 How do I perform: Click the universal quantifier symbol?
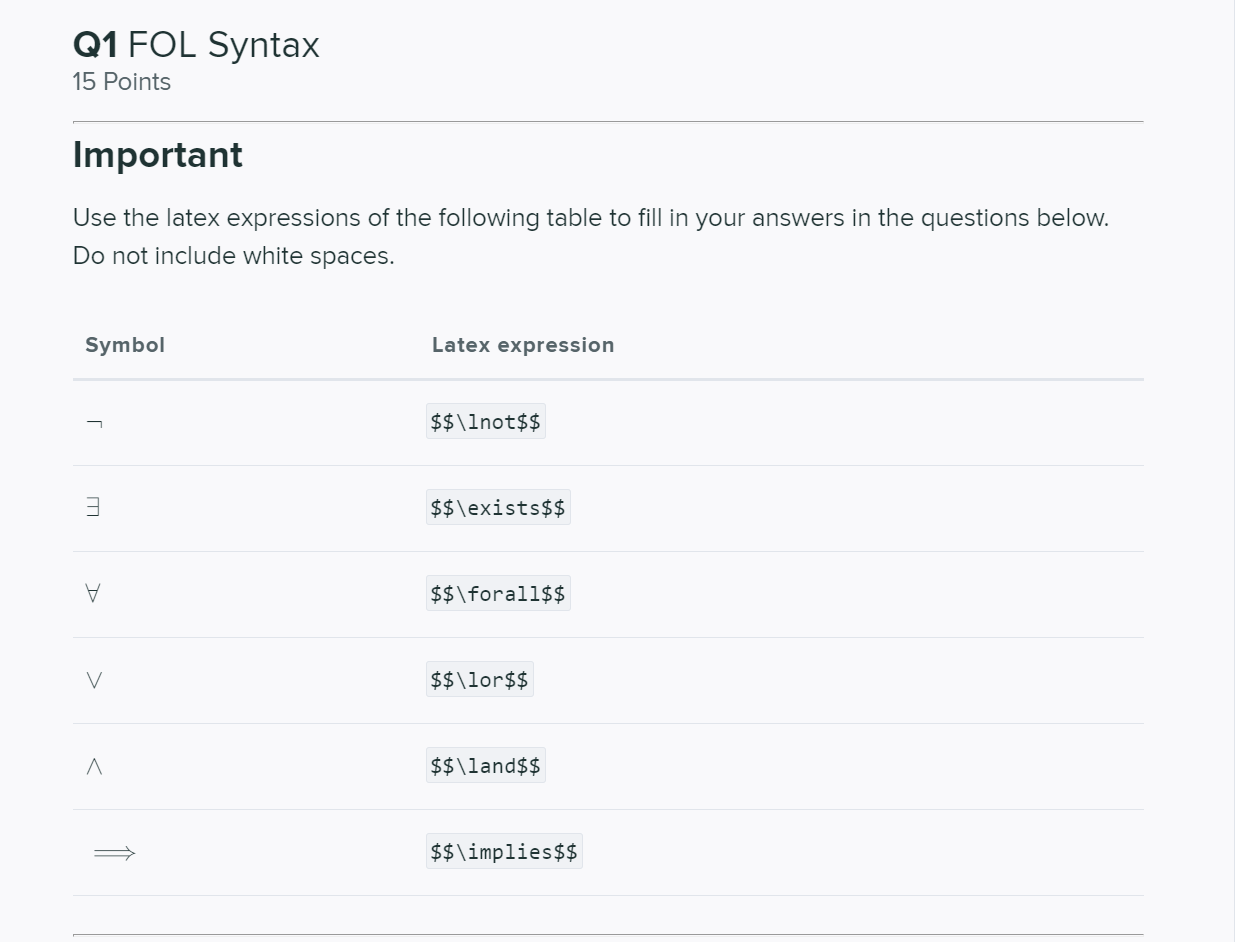tap(92, 592)
